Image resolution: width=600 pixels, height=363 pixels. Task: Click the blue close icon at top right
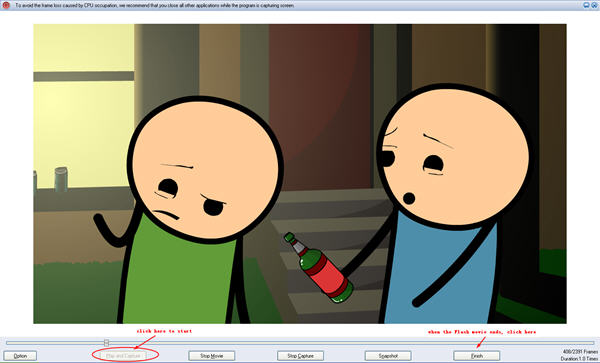click(594, 5)
